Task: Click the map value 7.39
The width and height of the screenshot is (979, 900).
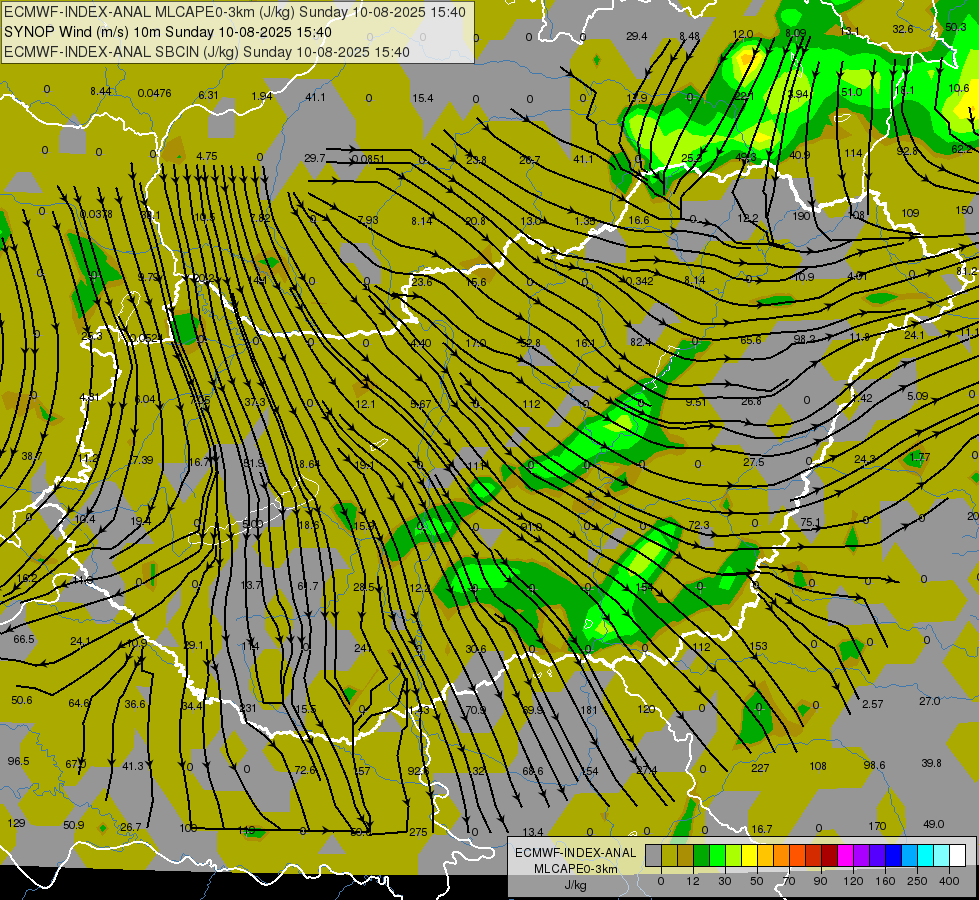Action: [x=142, y=460]
